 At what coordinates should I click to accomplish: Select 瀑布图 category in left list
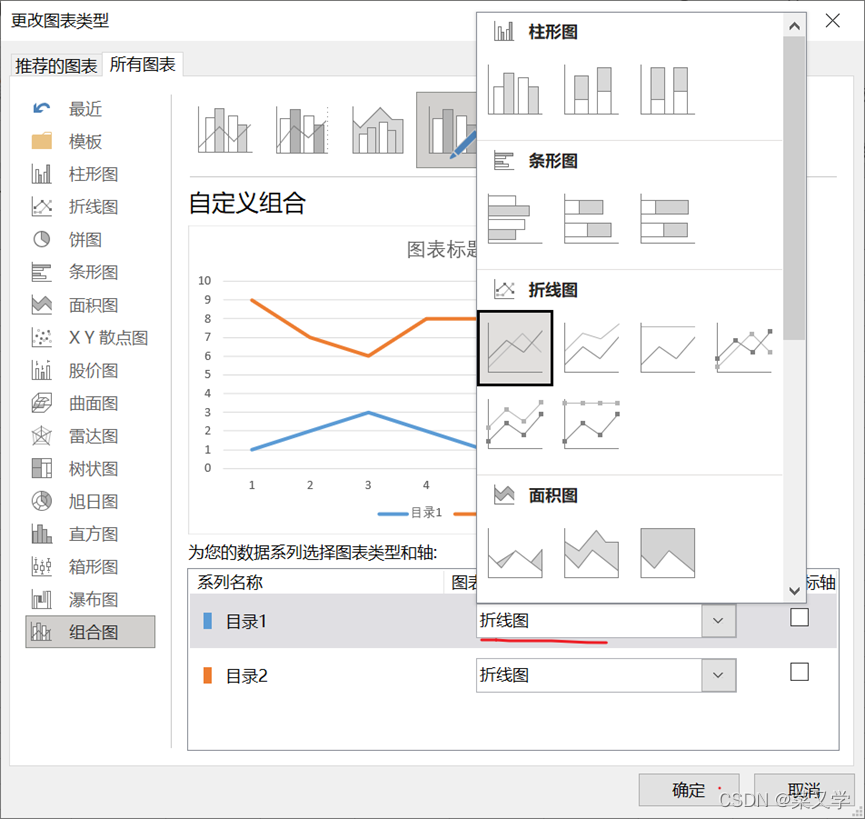(90, 599)
